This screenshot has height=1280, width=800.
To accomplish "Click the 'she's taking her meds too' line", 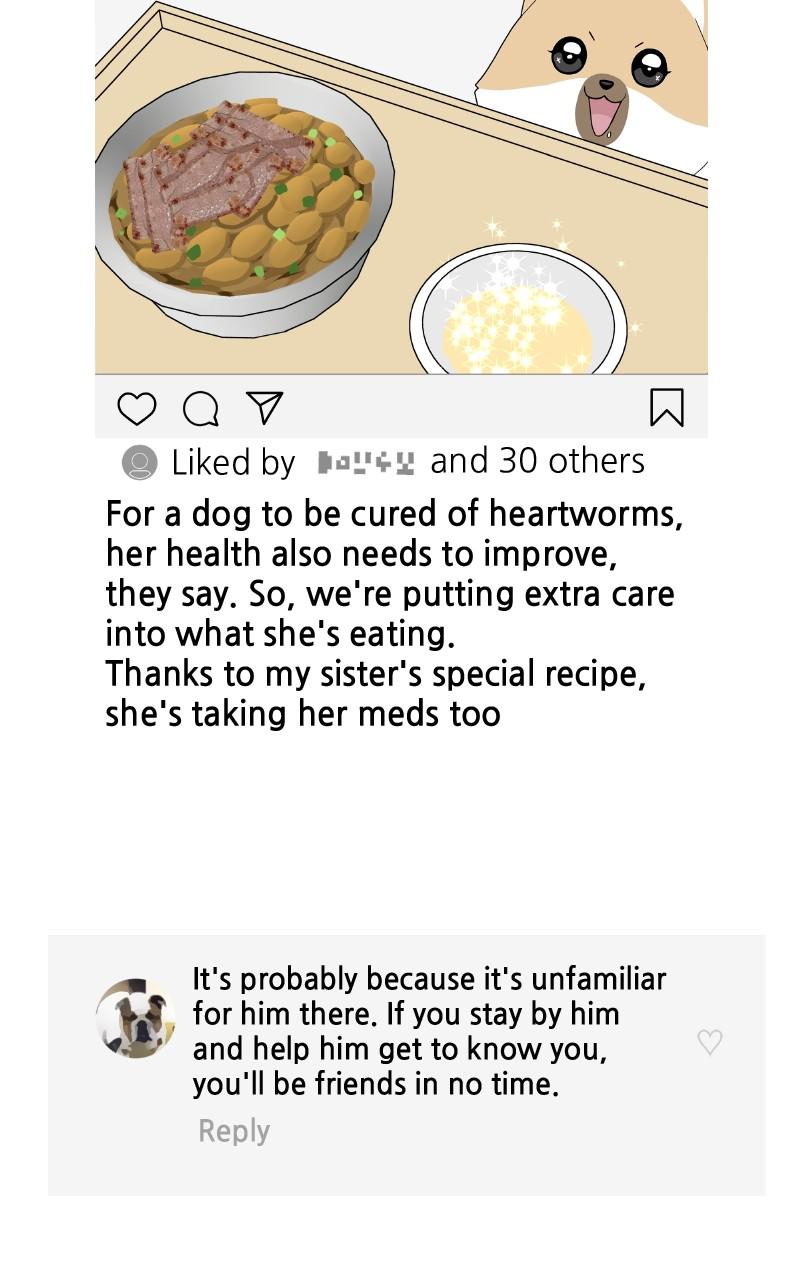I will 303,714.
